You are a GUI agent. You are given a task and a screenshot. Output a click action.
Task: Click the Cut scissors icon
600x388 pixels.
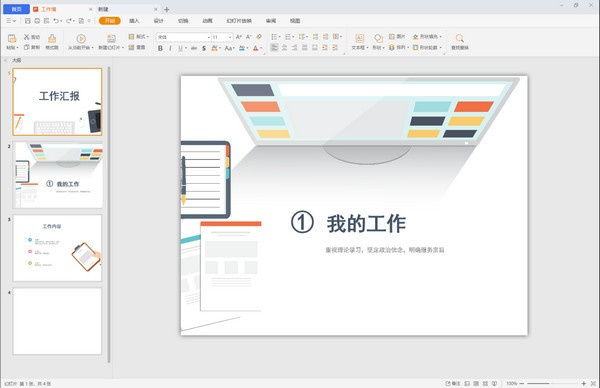[x=27, y=37]
